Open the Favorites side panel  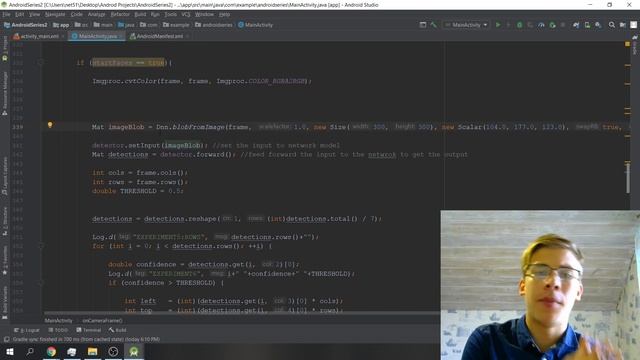[5, 261]
